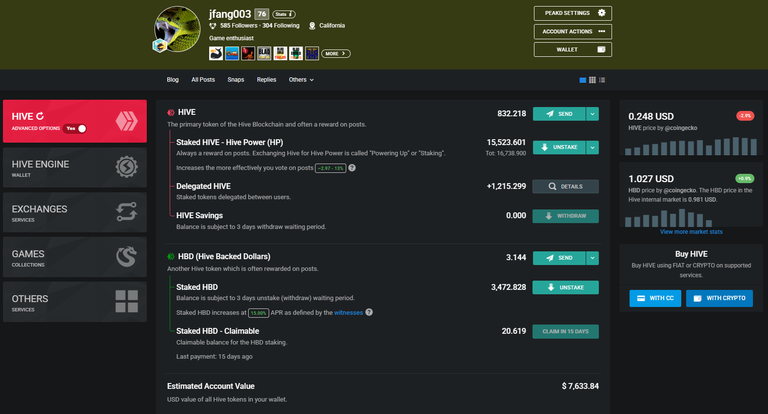Unstake Hive Power
Viewport: 768px width, 414px height.
tap(559, 147)
